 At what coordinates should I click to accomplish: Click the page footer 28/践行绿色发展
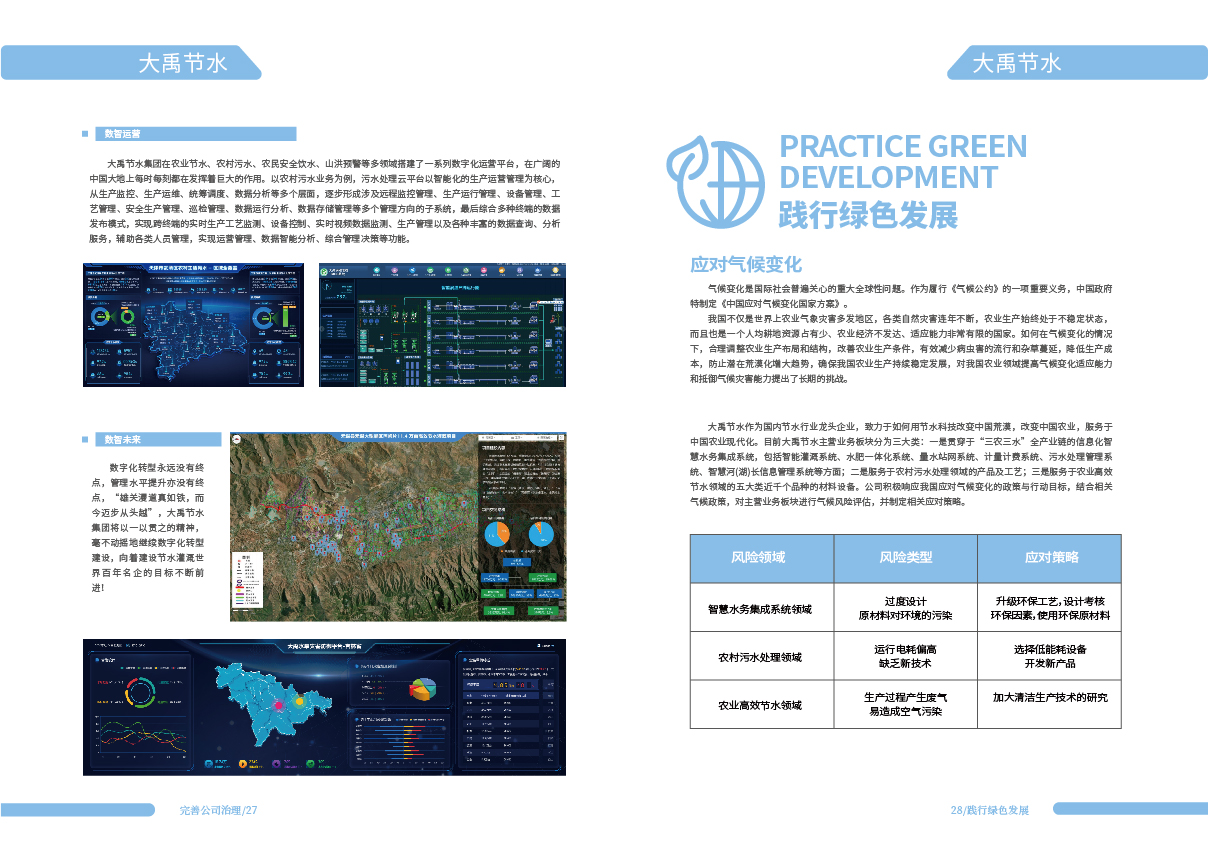[x=990, y=810]
